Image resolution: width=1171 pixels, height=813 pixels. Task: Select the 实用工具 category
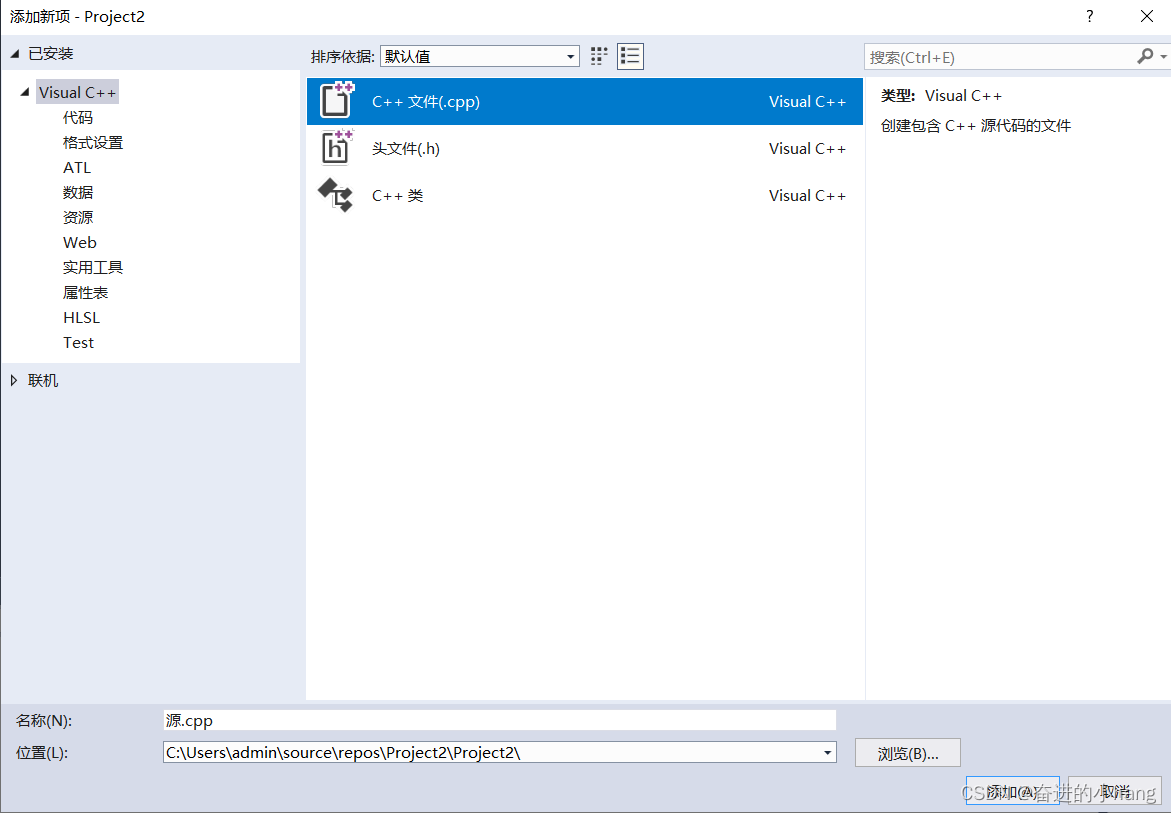click(x=93, y=267)
